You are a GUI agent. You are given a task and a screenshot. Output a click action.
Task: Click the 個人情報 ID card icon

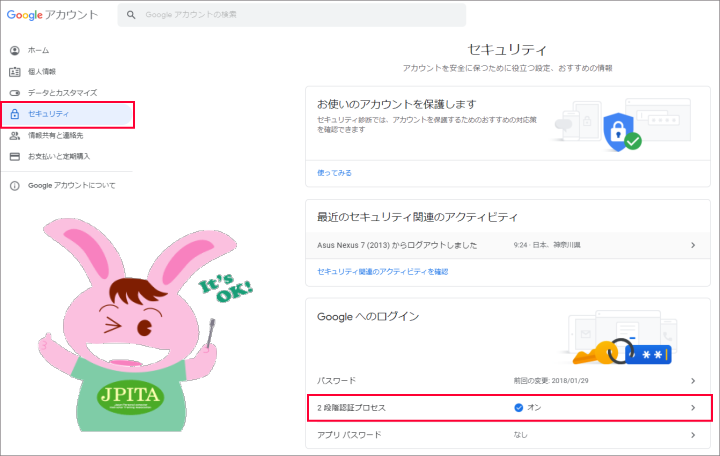tap(15, 71)
